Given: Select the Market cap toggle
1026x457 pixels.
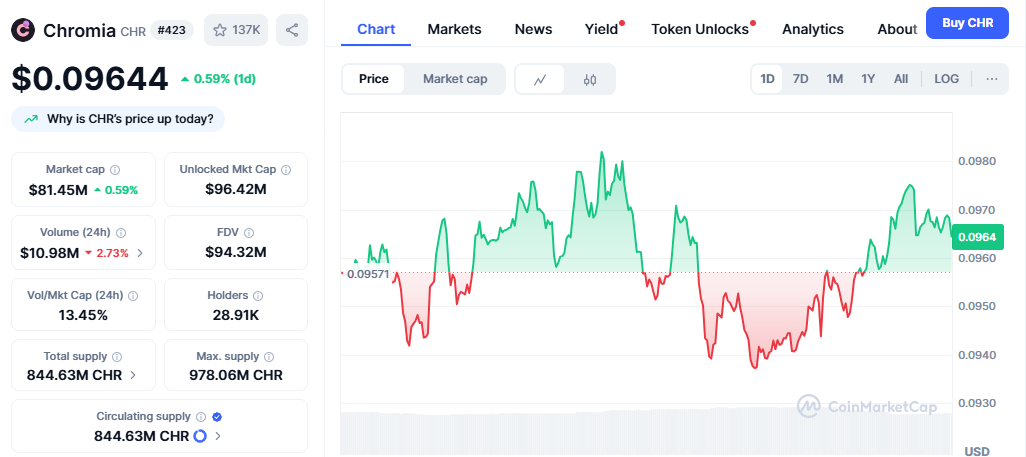Looking at the screenshot, I should point(455,79).
